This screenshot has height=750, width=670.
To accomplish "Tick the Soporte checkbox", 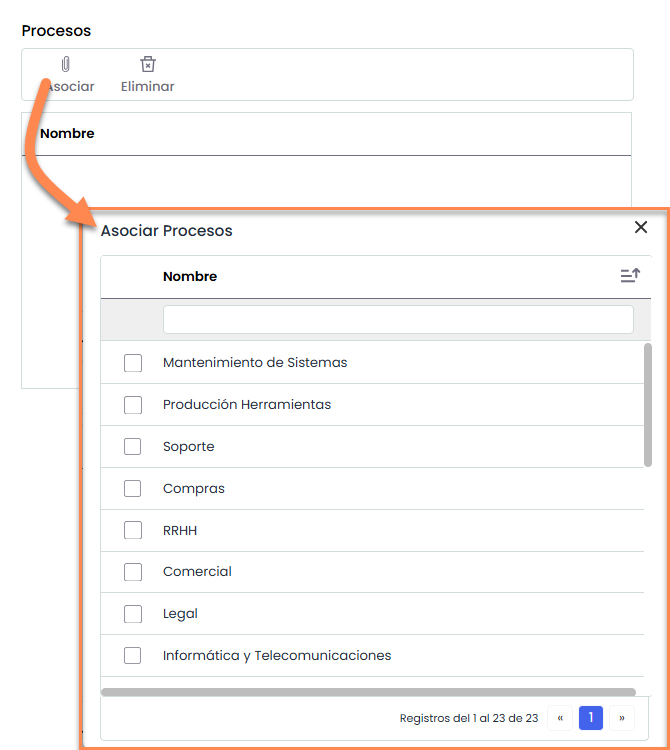I will tap(133, 447).
